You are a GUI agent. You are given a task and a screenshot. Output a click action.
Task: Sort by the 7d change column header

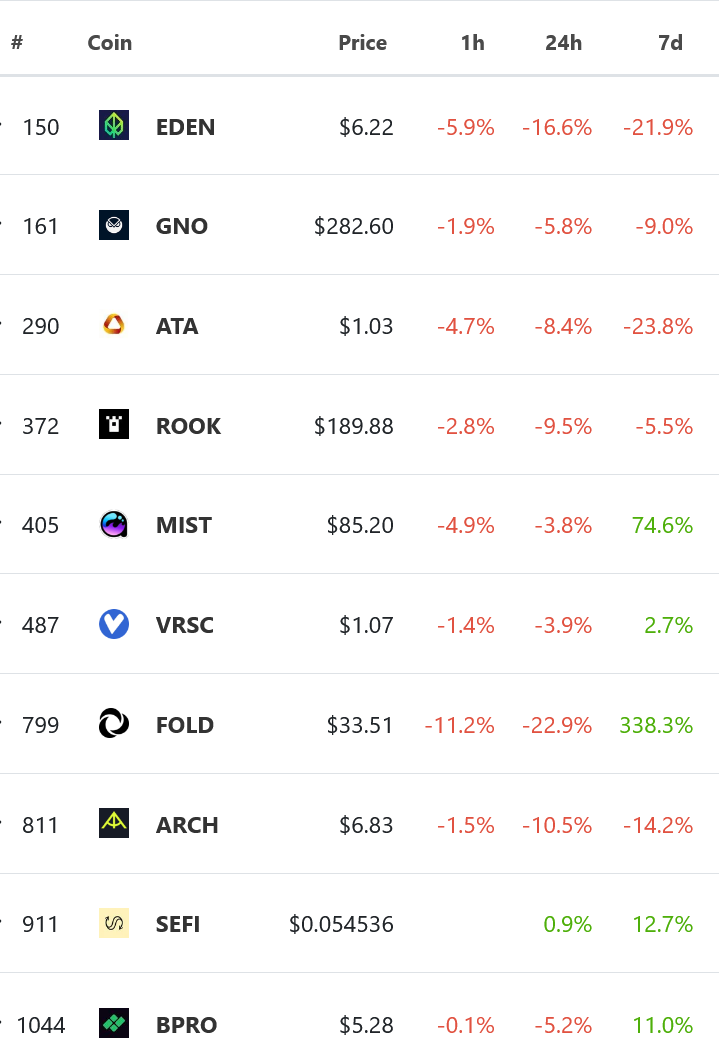[670, 43]
